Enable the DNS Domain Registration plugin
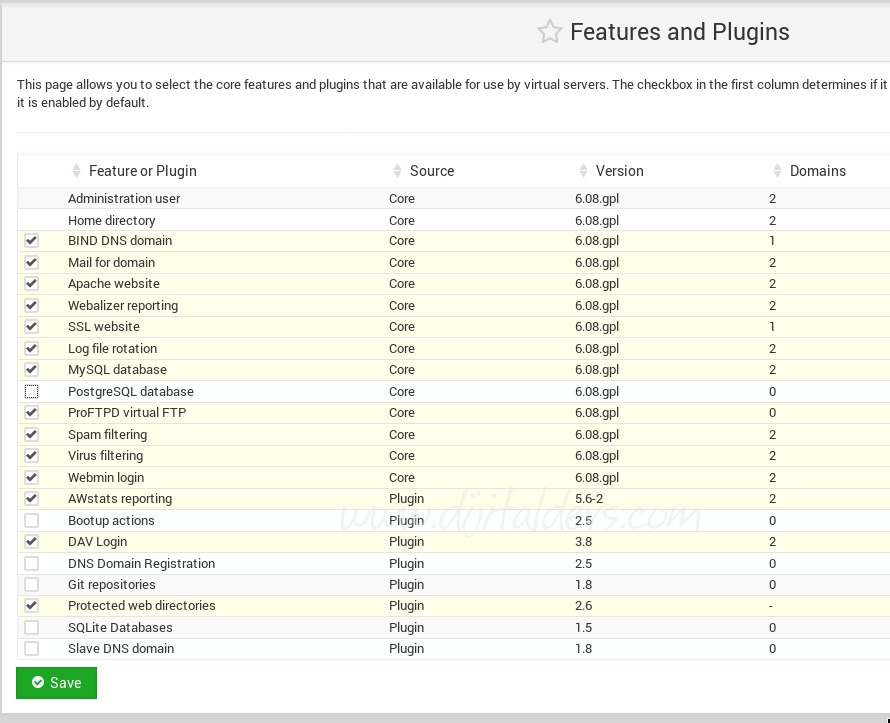This screenshot has height=723, width=890. coord(31,563)
